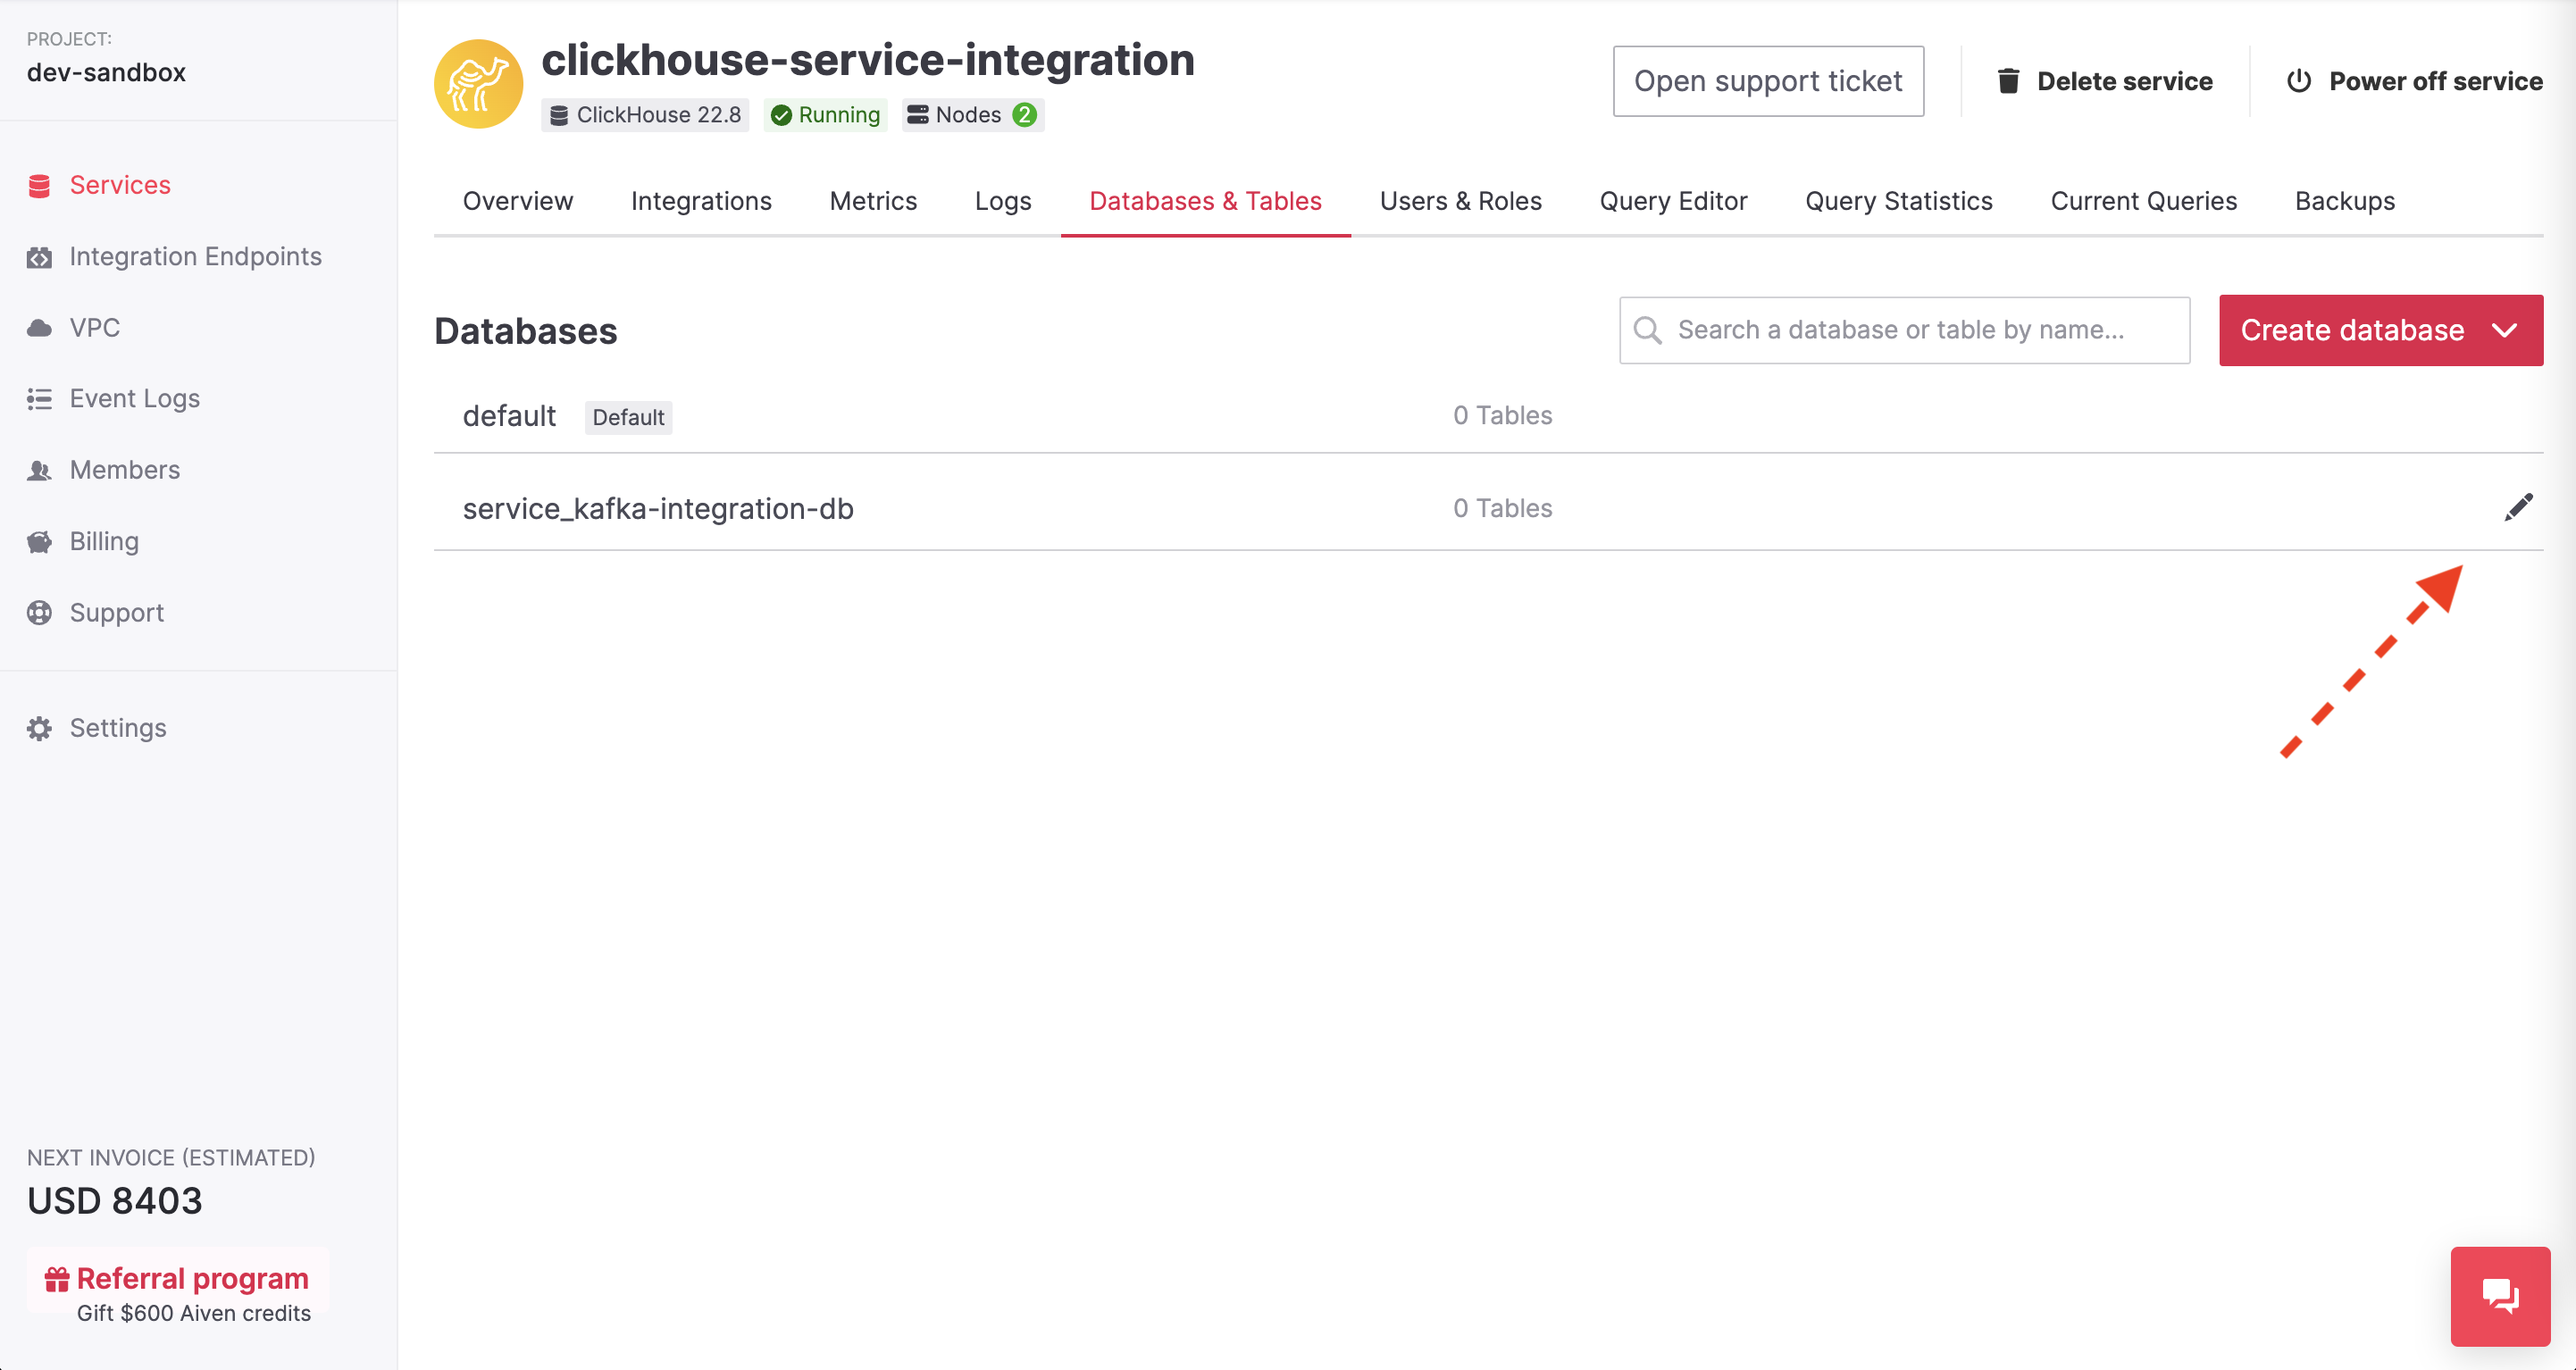Click the dev-sandbox project name

point(106,73)
